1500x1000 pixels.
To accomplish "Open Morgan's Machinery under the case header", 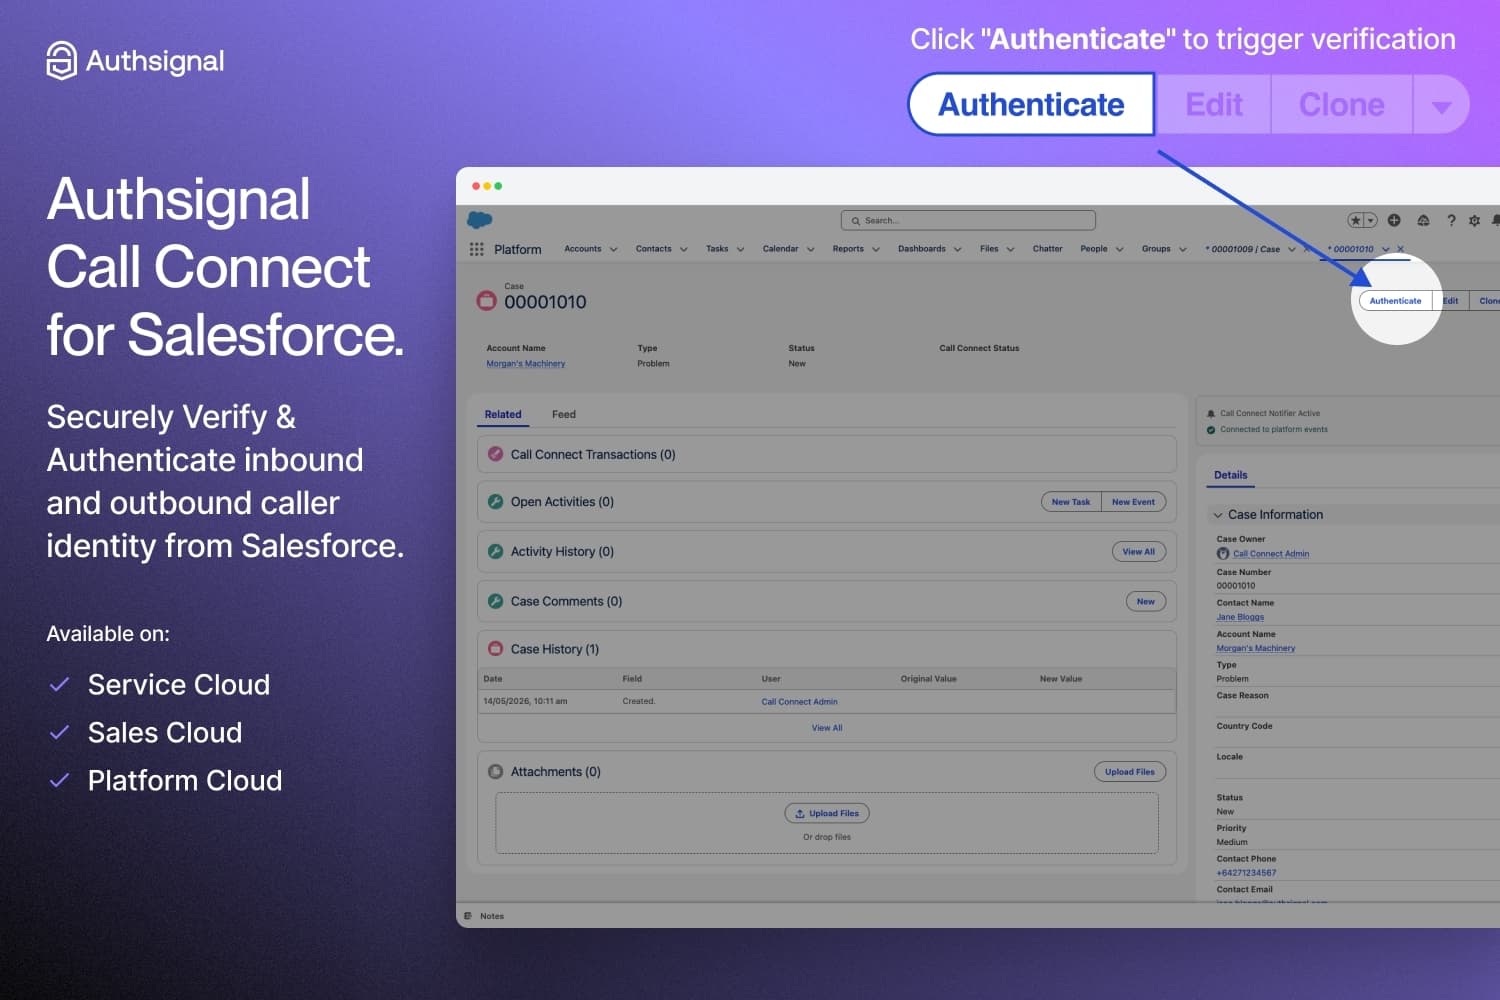I will tap(526, 364).
